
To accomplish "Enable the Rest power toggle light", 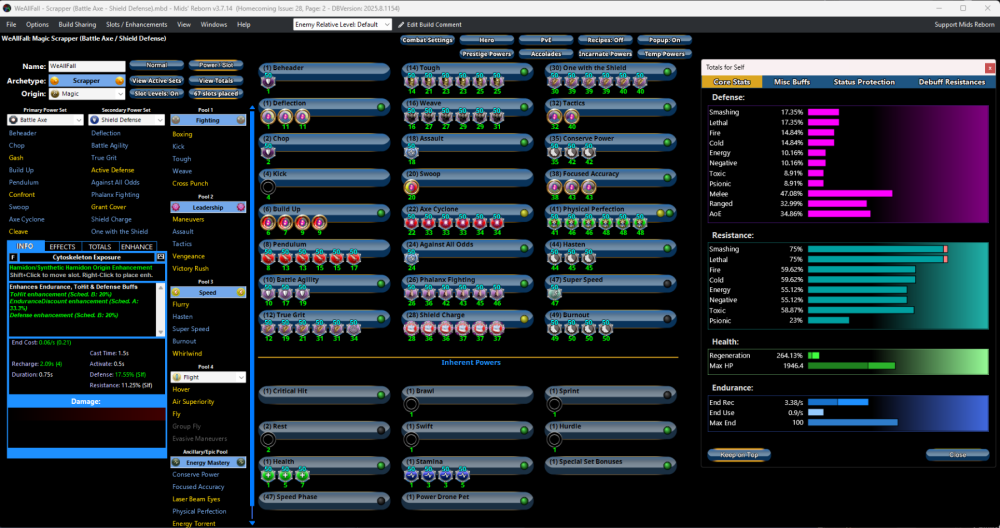I will 381,426.
